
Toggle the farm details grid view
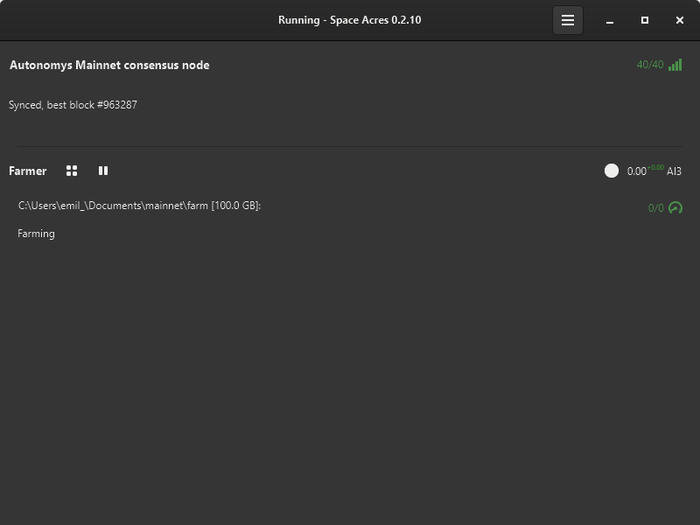pyautogui.click(x=72, y=171)
